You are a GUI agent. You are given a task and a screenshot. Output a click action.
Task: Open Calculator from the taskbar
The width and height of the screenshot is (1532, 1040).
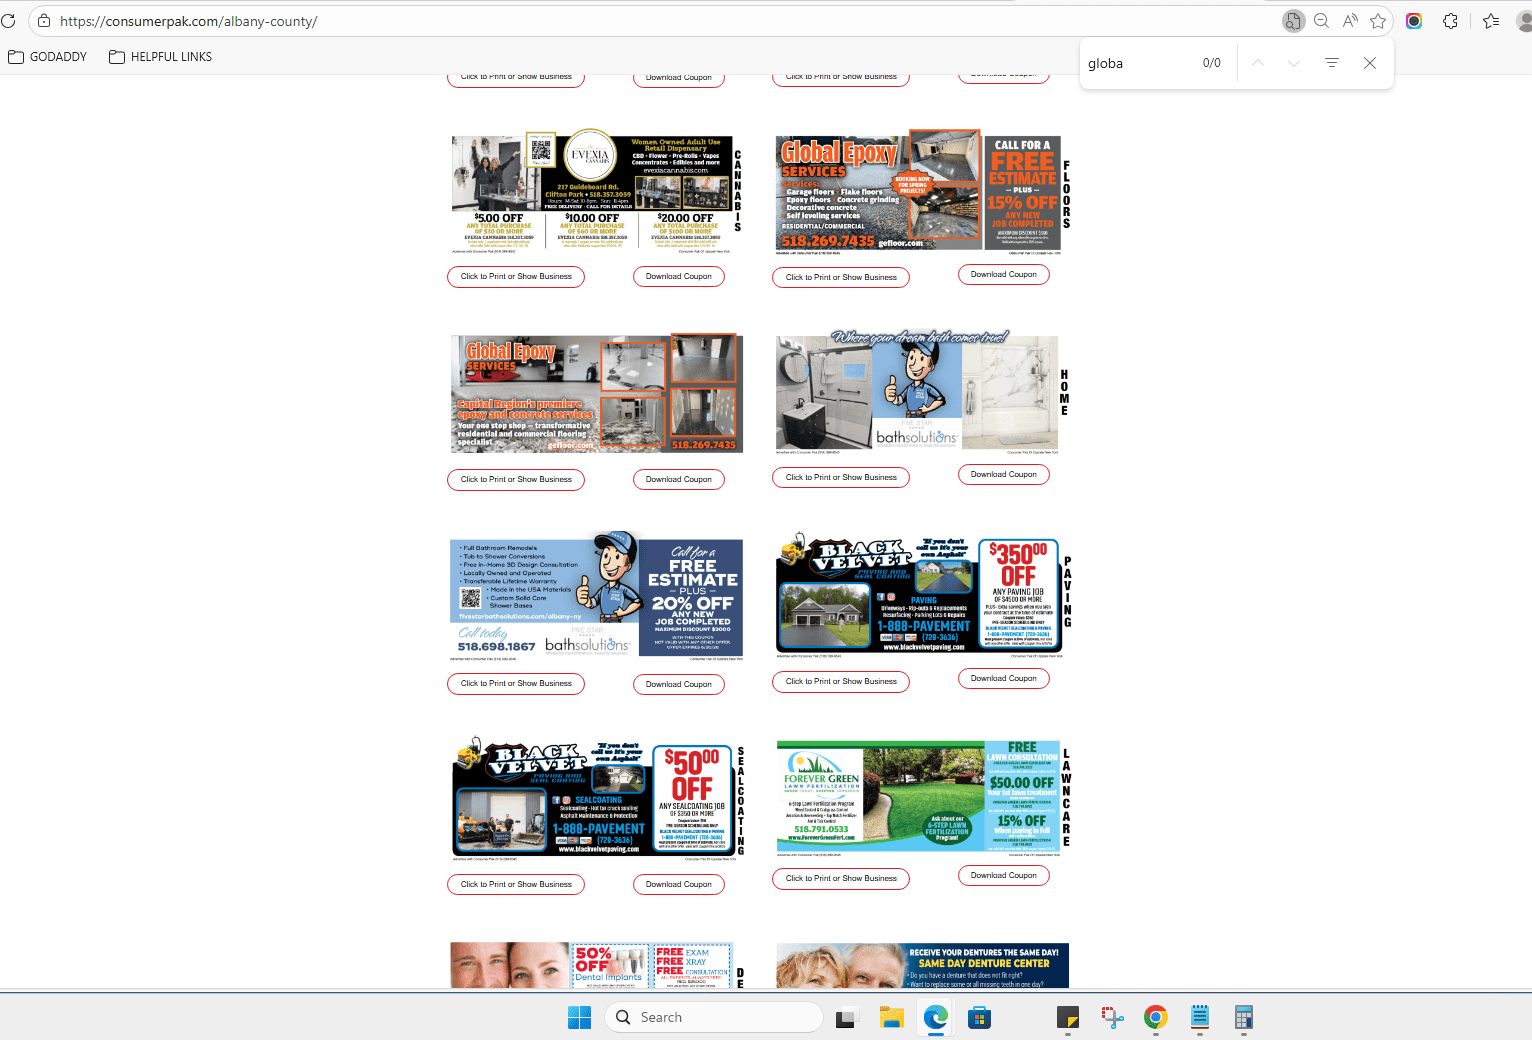1244,1017
